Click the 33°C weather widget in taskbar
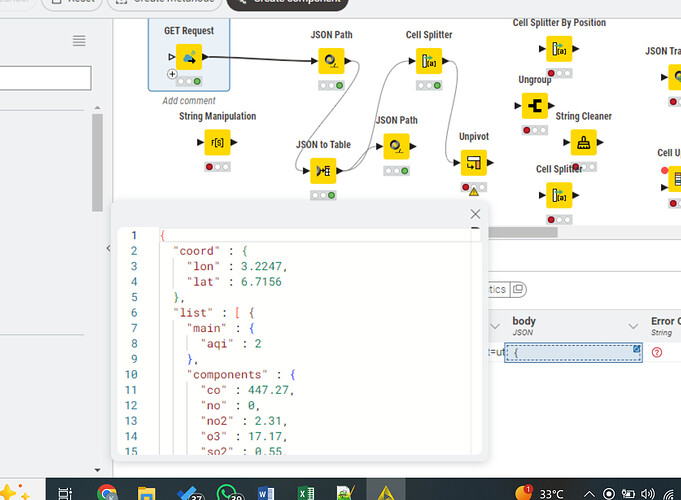This screenshot has height=500, width=681. point(539,494)
